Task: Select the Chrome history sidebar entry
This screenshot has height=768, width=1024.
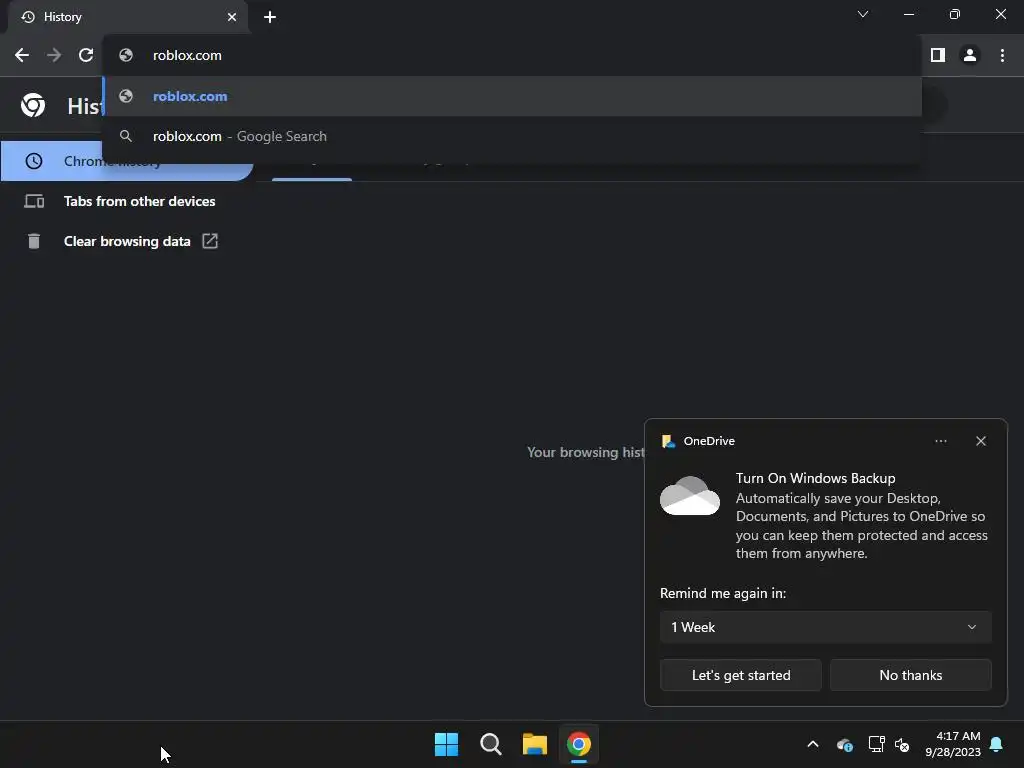Action: pyautogui.click(x=127, y=161)
